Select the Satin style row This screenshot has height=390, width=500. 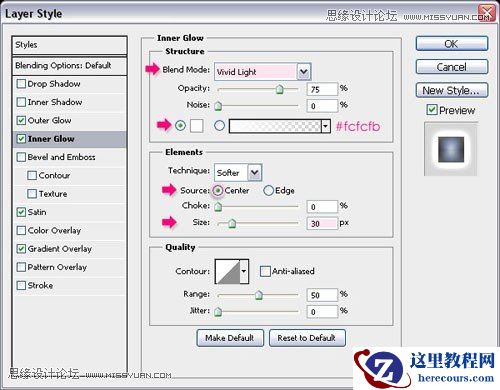click(69, 212)
